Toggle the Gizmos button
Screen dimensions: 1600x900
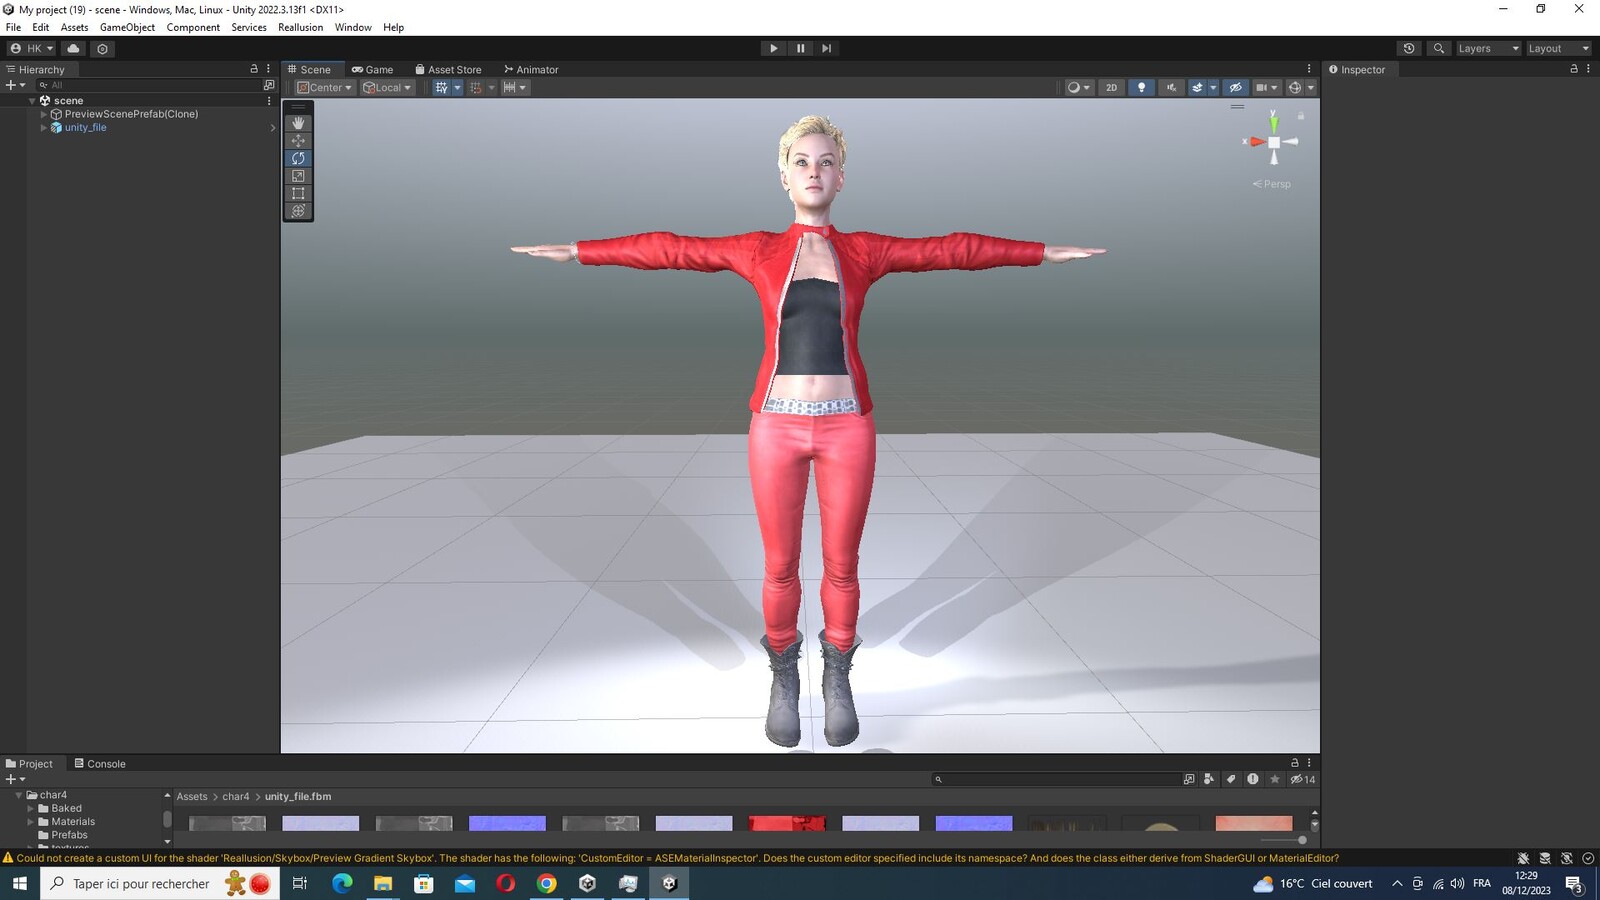click(x=1294, y=88)
